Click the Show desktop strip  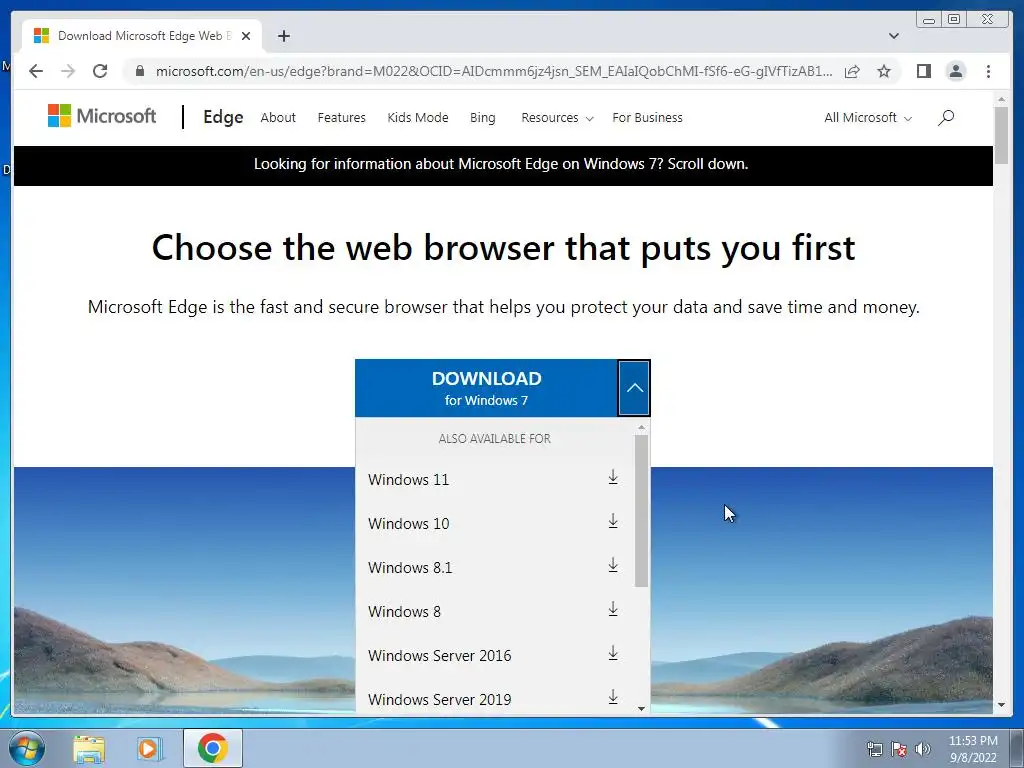coord(1017,748)
